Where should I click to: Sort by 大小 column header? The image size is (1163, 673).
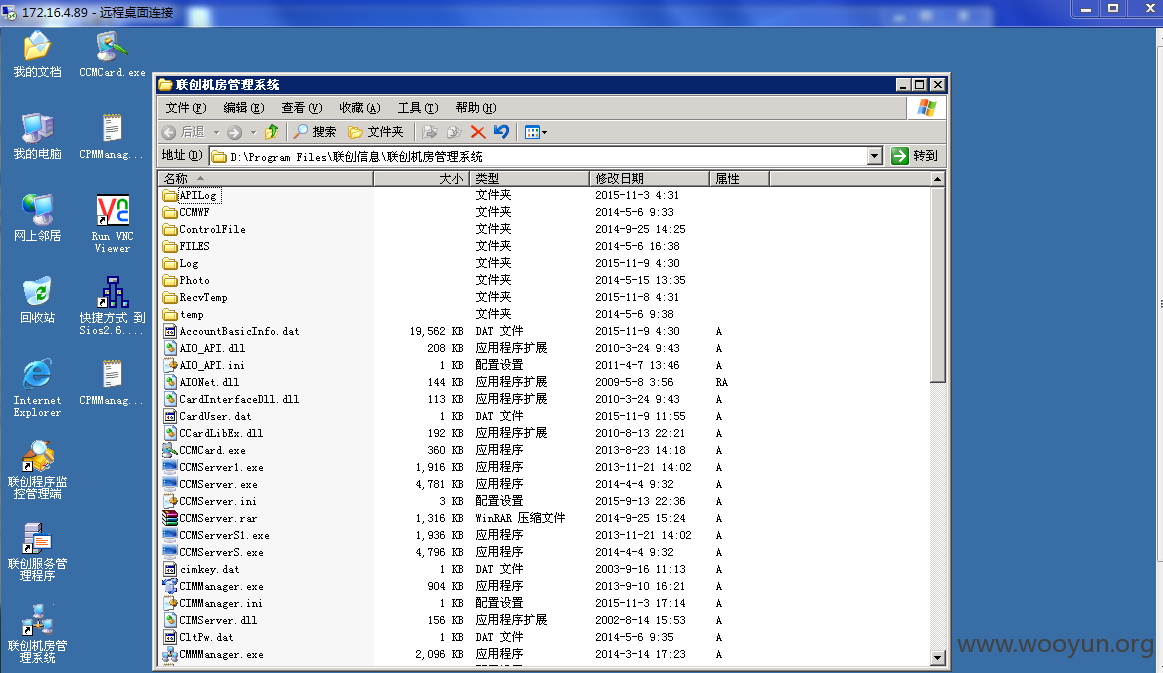coord(421,178)
